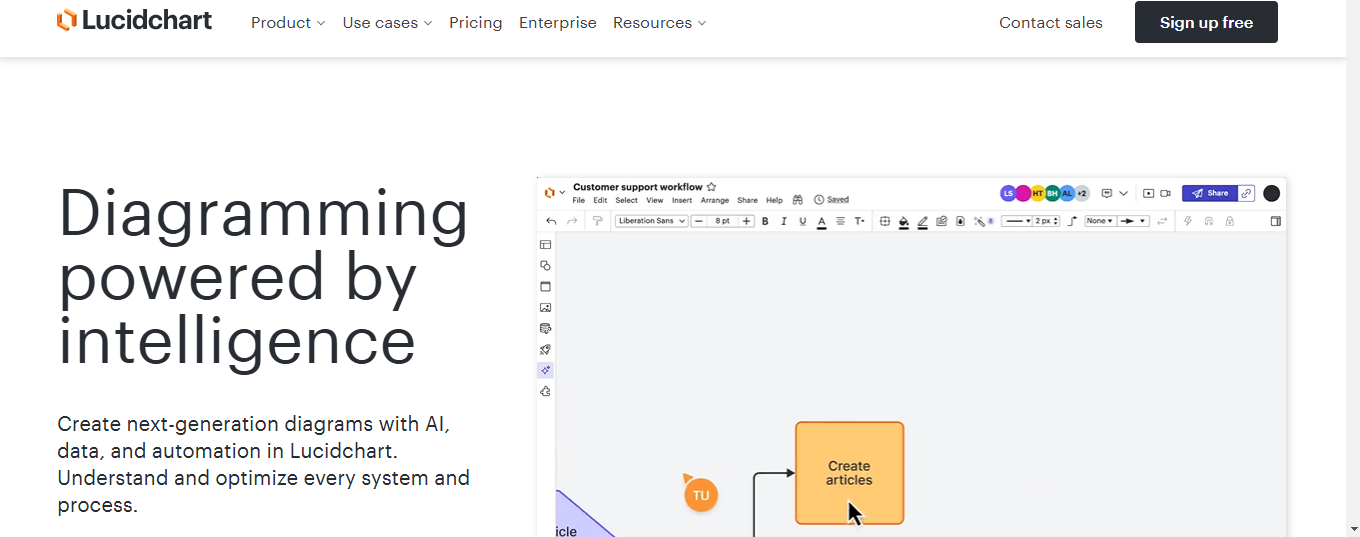The width and height of the screenshot is (1360, 537).
Task: Click the shape style icon after line color
Action: 942,221
